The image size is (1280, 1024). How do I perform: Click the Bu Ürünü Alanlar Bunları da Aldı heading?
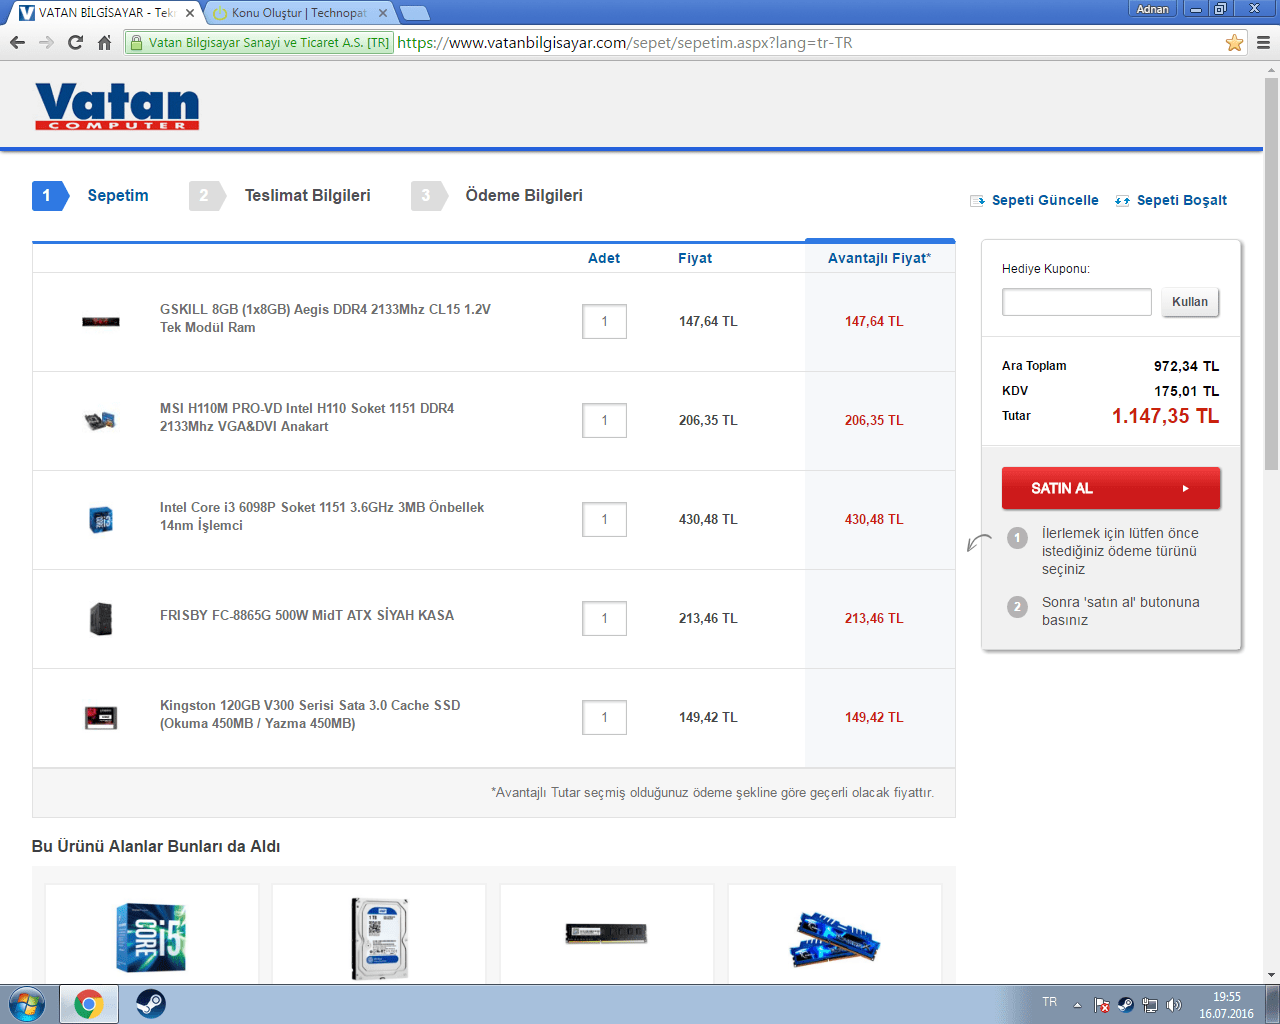point(156,847)
